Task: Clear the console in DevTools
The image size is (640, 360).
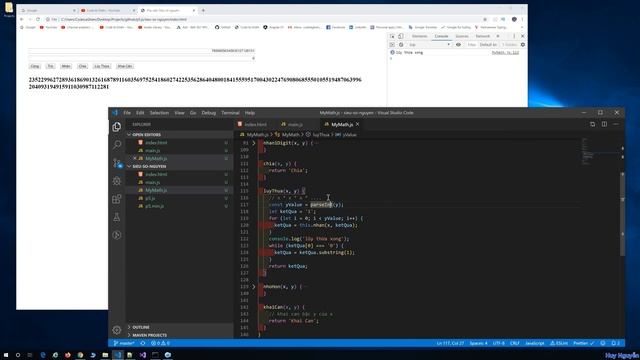Action: coord(401,44)
